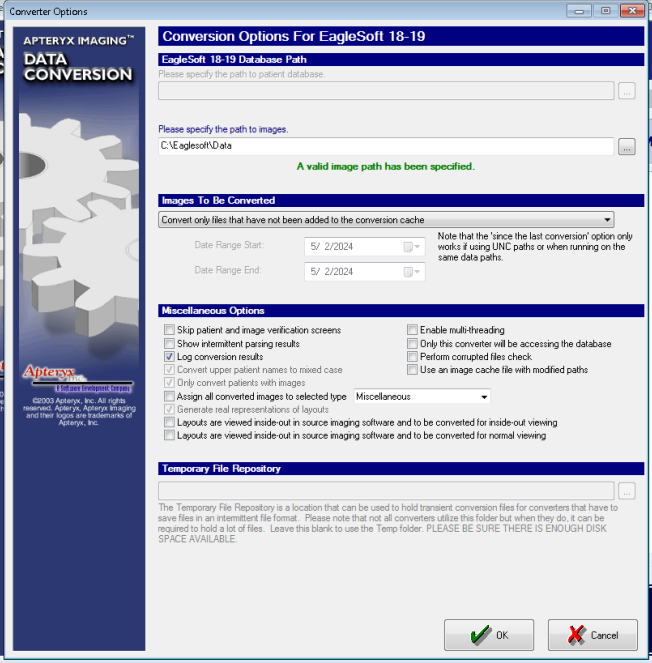This screenshot has height=663, width=652.
Task: Click the Date Range End date field
Action: (x=364, y=271)
